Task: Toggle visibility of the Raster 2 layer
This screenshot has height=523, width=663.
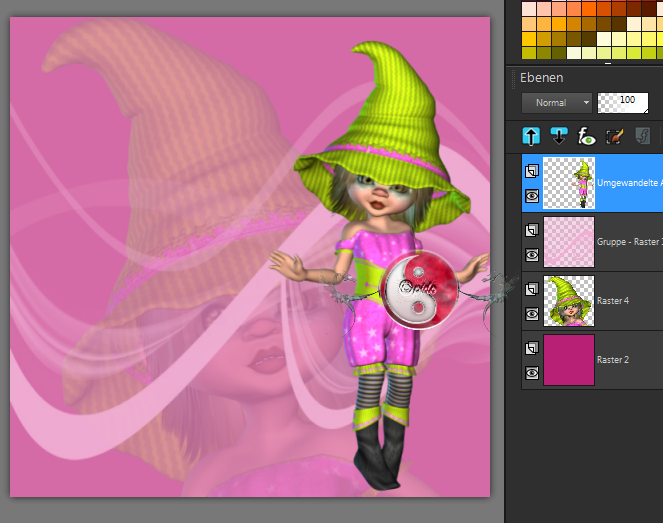Action: click(x=532, y=373)
